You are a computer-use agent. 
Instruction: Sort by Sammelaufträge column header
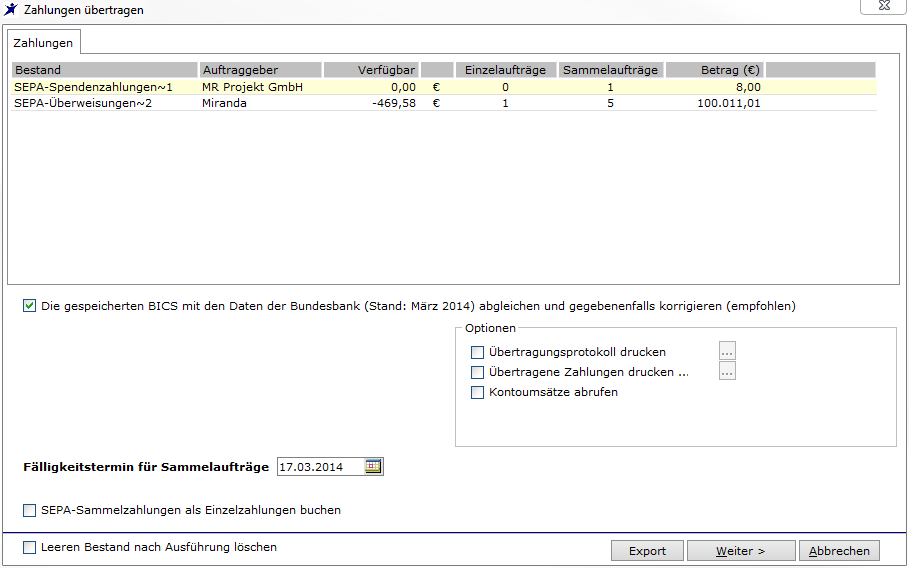pos(611,70)
